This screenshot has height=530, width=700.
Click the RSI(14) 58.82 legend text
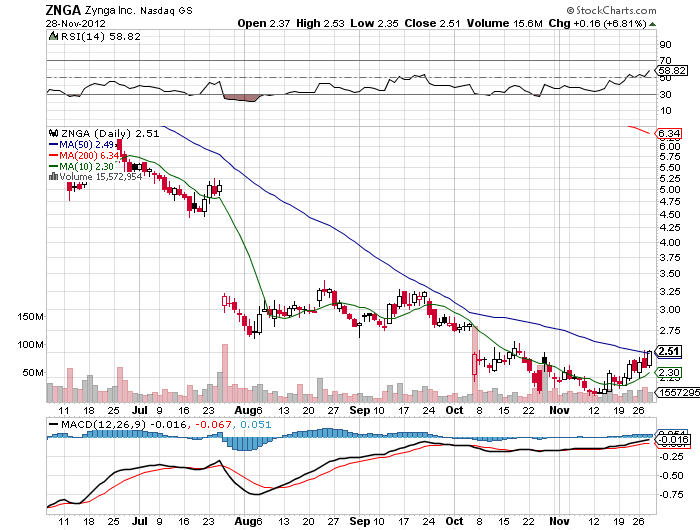pyautogui.click(x=100, y=37)
